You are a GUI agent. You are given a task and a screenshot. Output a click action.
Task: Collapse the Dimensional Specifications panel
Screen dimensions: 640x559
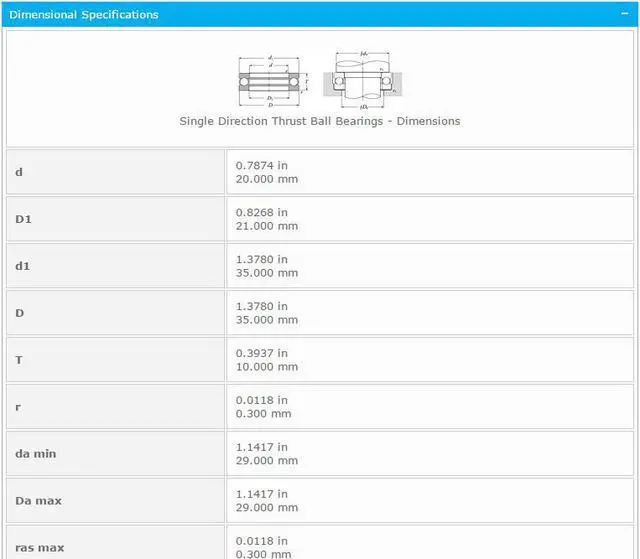coord(627,14)
